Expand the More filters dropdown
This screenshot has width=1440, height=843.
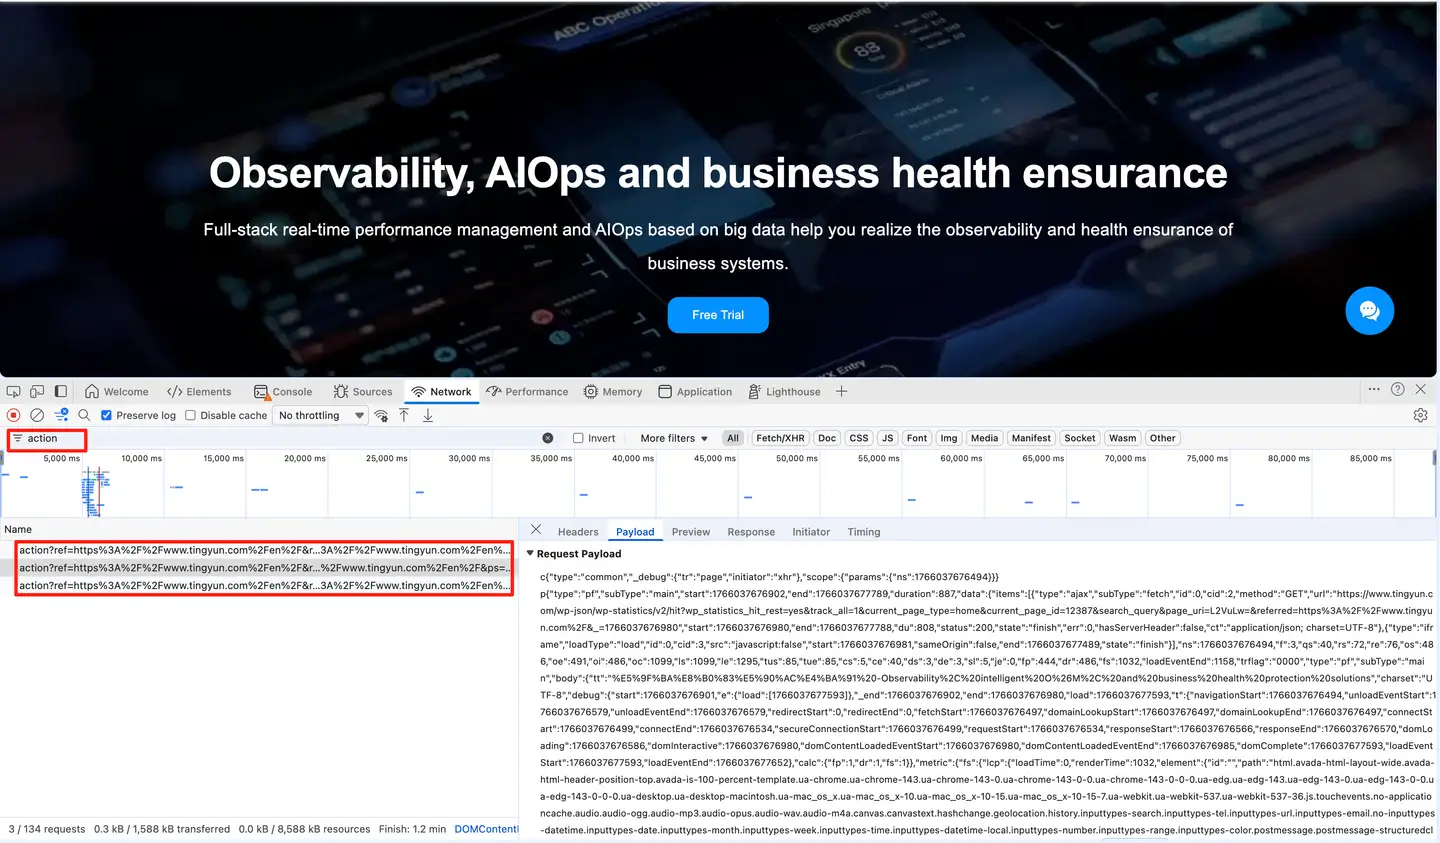(673, 438)
